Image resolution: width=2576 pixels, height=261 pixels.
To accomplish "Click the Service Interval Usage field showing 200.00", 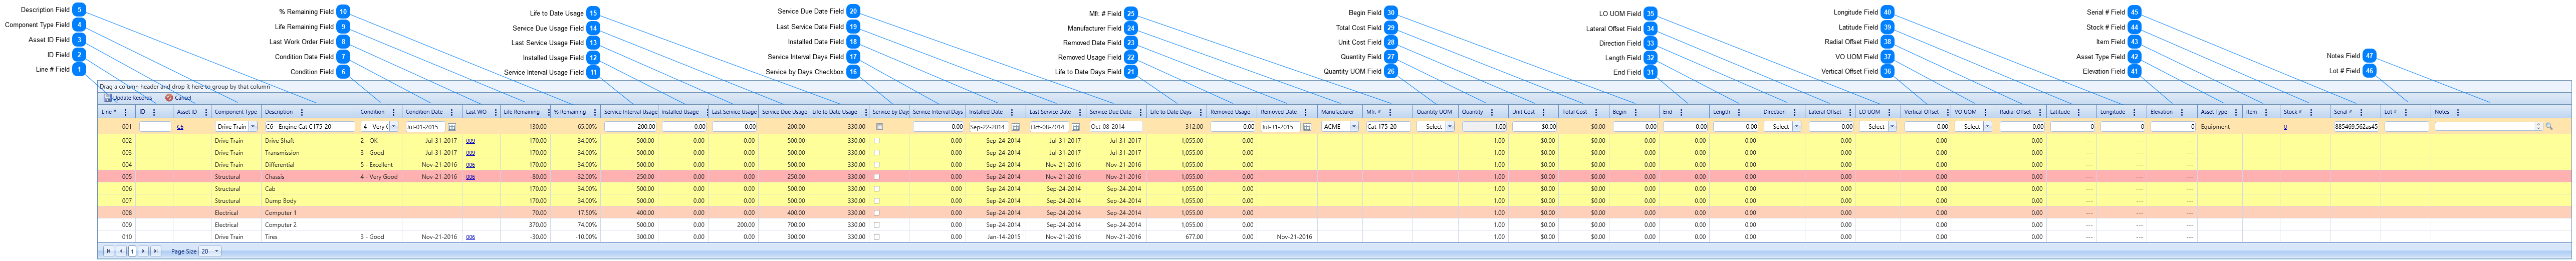I will point(630,127).
